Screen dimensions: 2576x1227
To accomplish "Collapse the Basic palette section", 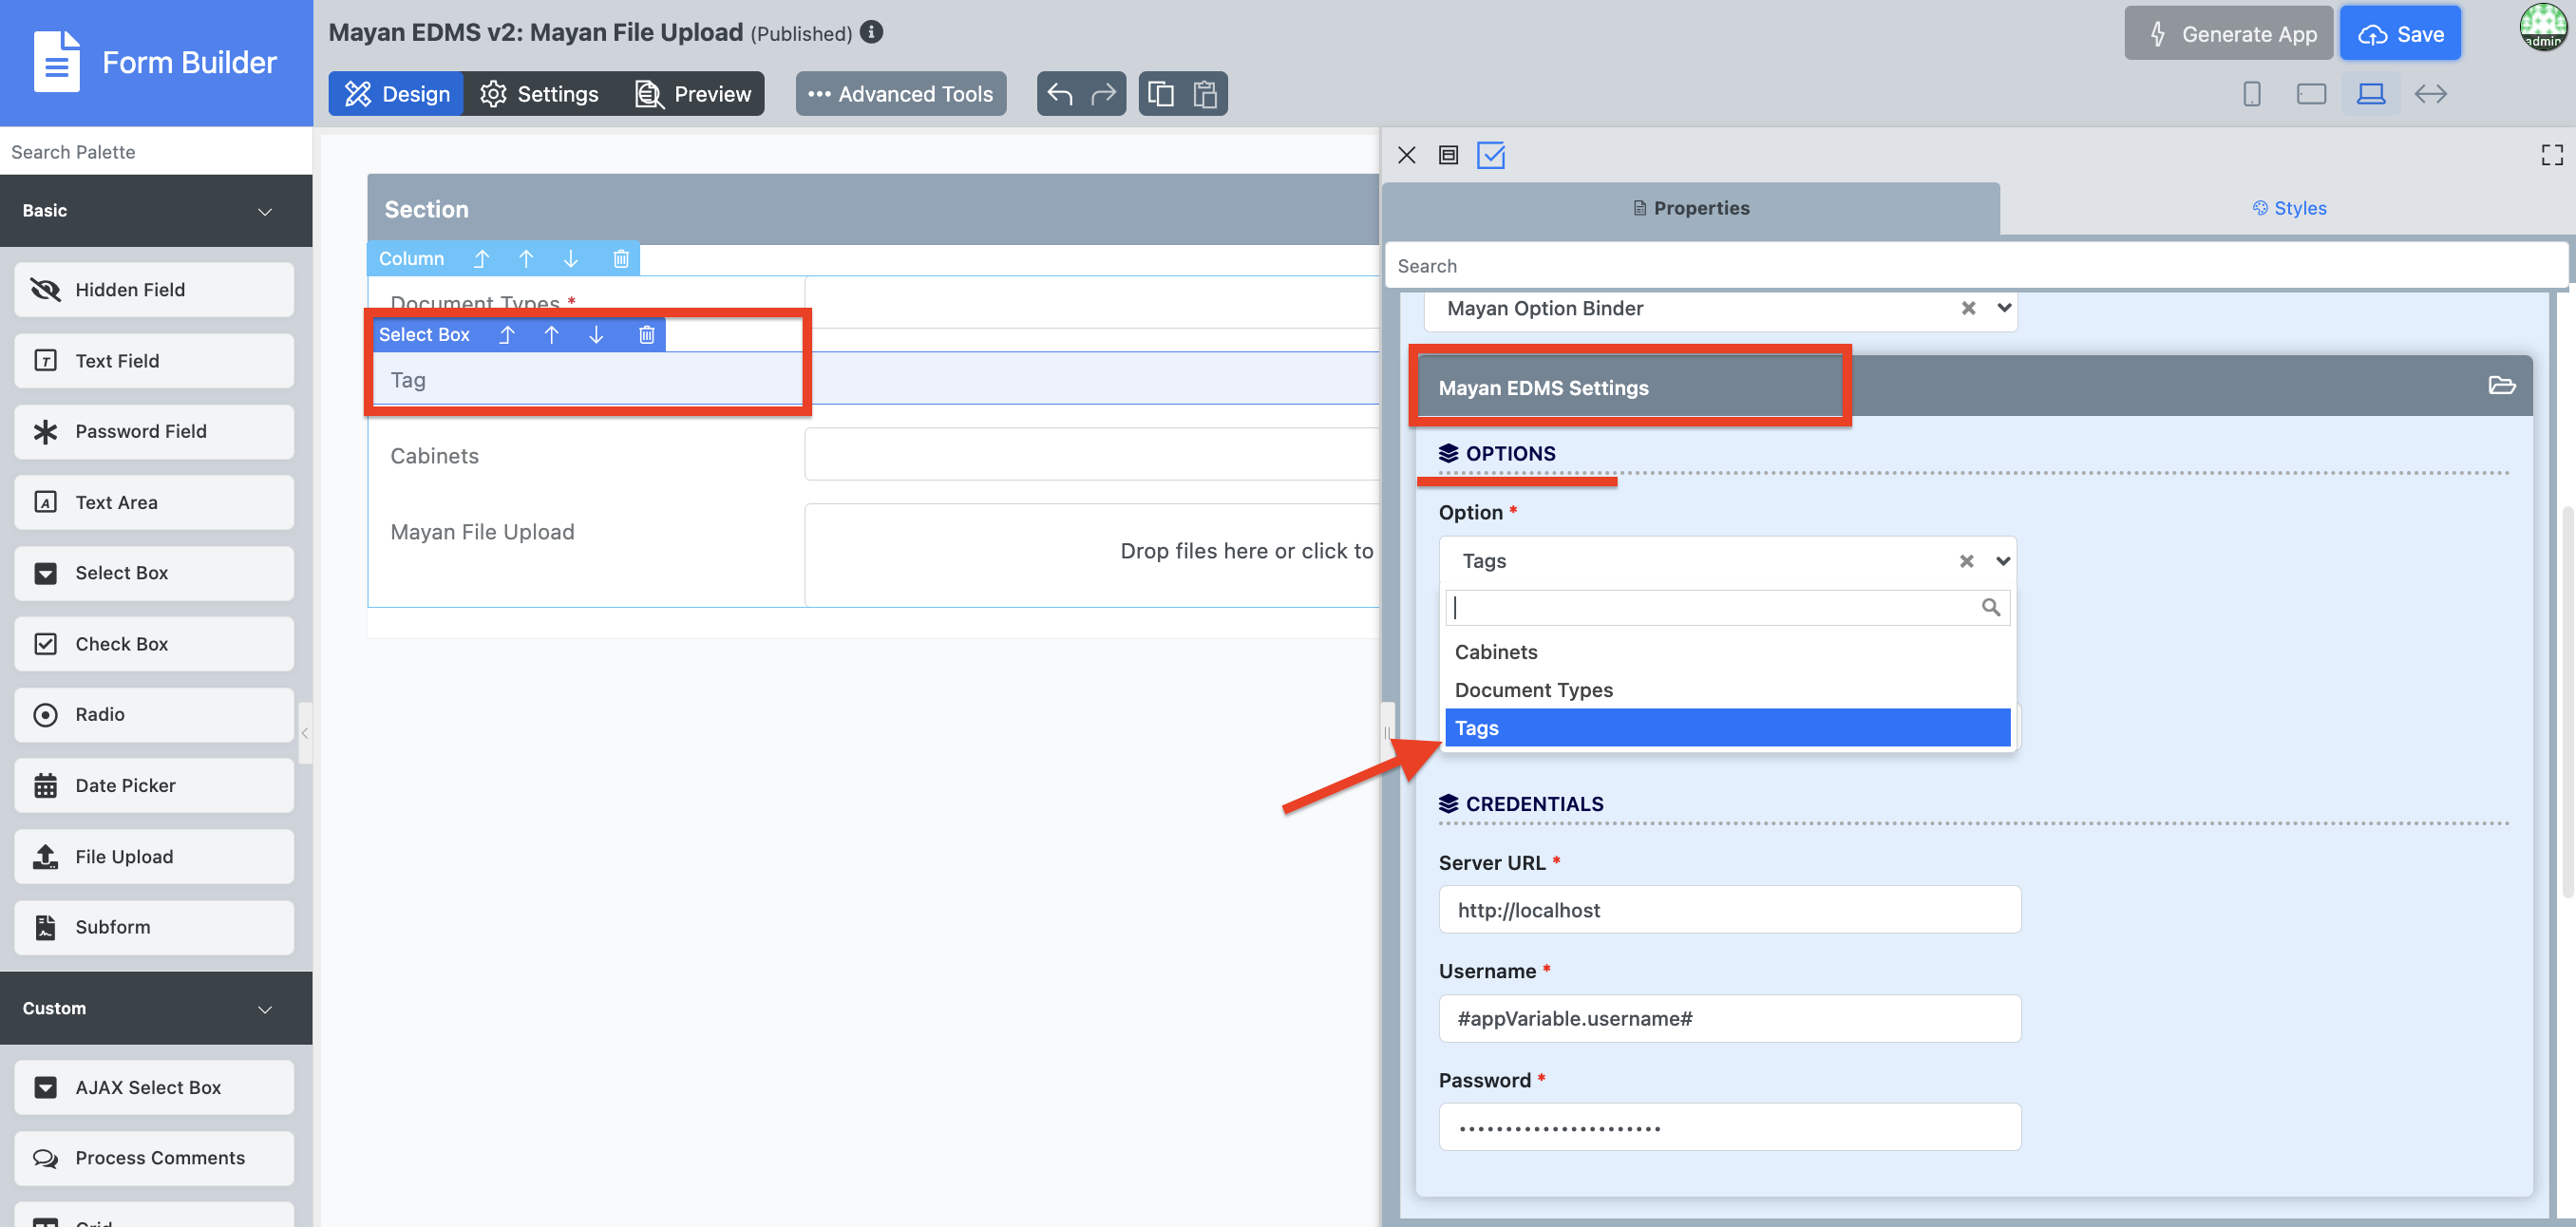I will click(x=156, y=211).
